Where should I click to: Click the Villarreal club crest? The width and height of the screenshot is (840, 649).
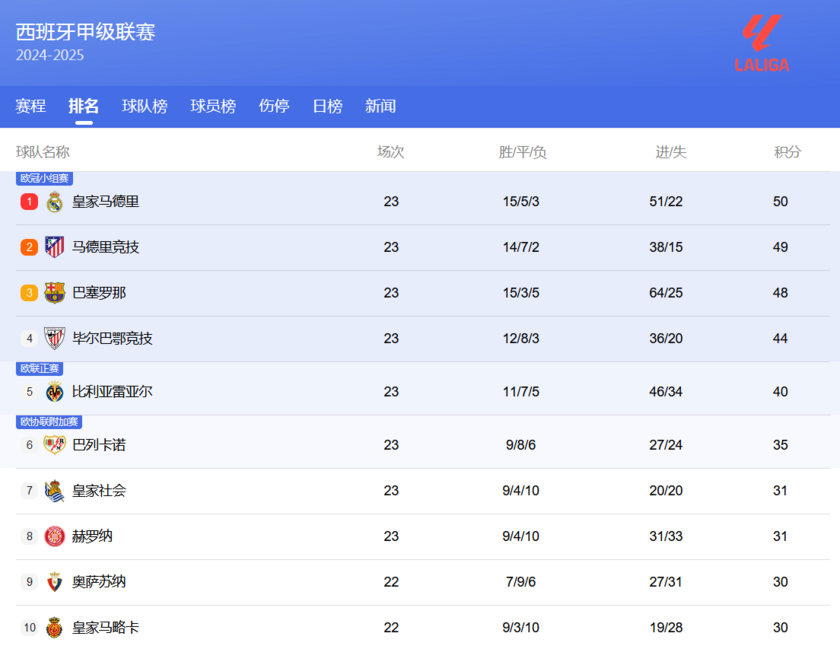coord(53,391)
